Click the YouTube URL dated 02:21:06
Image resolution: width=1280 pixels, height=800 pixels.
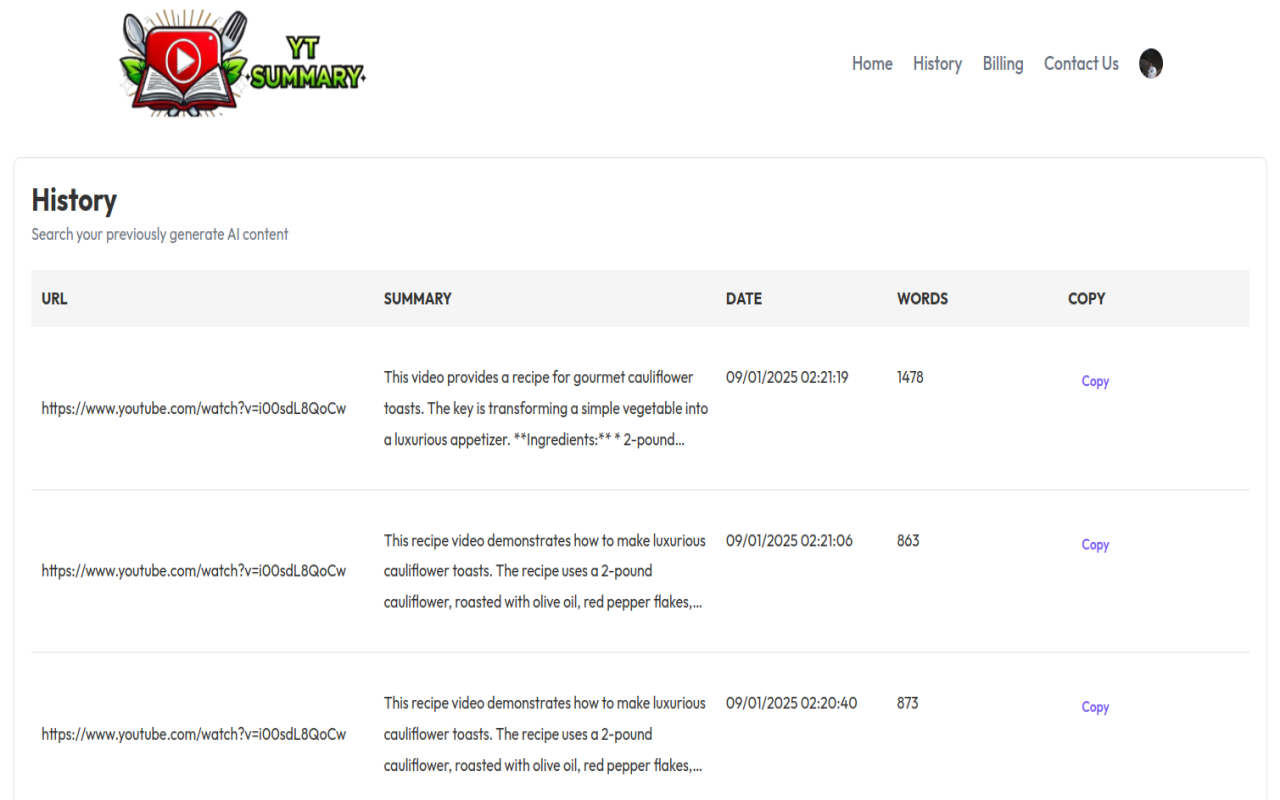pyautogui.click(x=194, y=571)
